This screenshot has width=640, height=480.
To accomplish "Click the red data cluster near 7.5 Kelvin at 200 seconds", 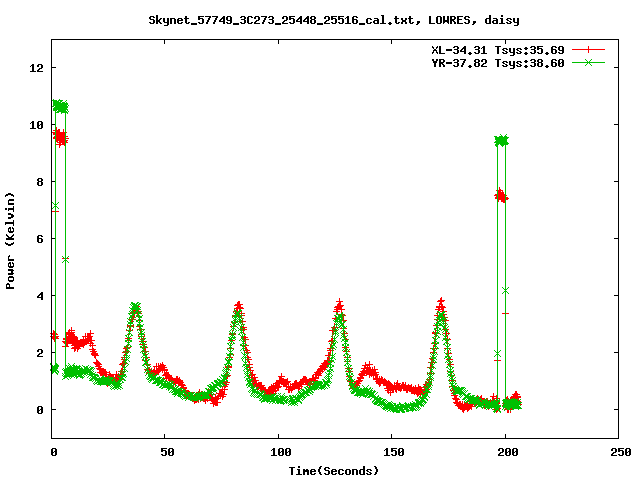I will 501,196.
